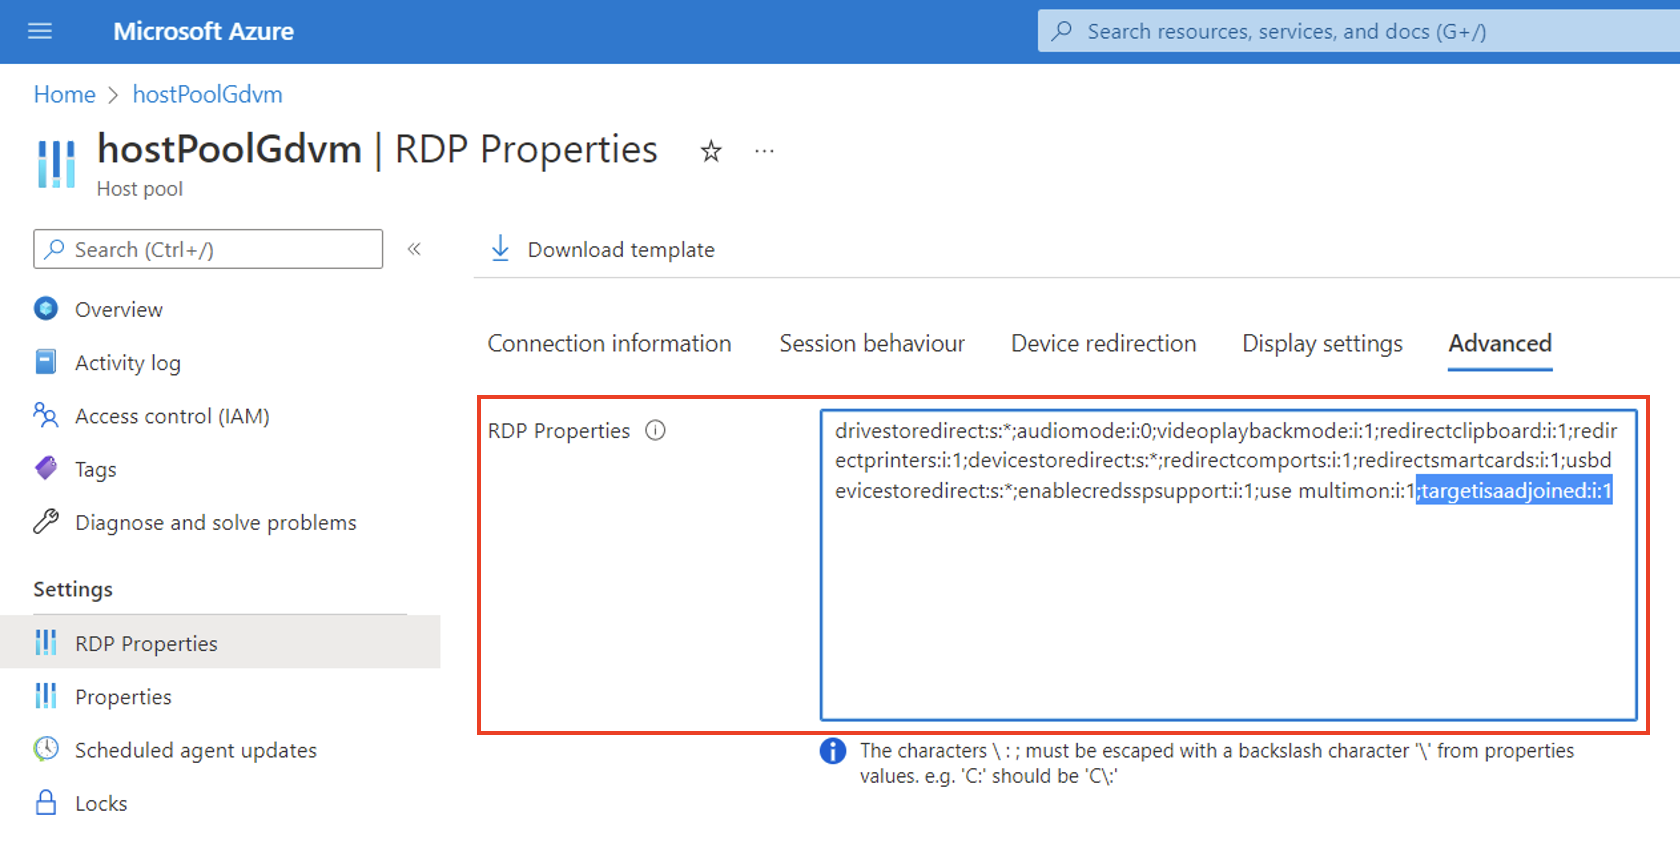This screenshot has height=856, width=1680.
Task: Click the Tags purple tag icon
Action: (46, 468)
